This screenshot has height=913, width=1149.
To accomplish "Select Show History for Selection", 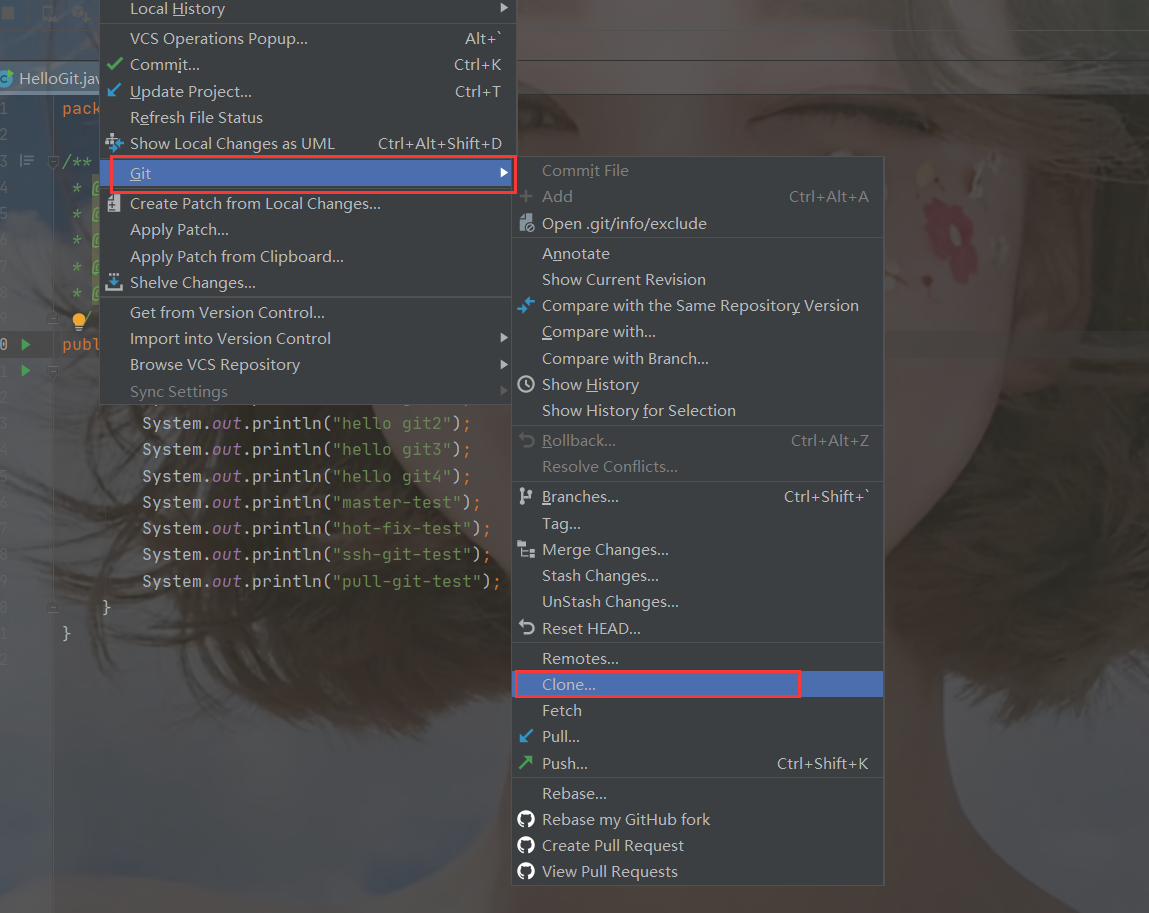I will click(698, 410).
